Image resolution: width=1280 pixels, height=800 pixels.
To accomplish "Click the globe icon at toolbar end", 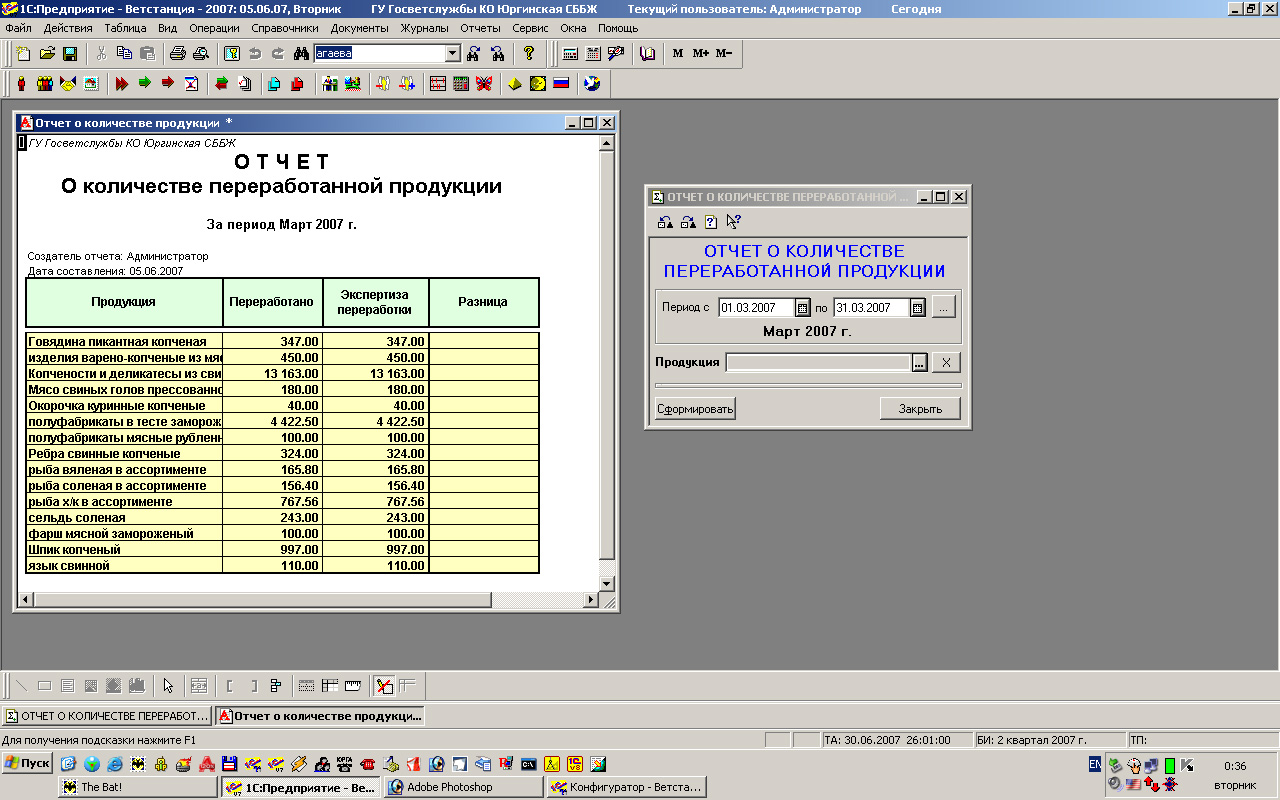I will [592, 84].
